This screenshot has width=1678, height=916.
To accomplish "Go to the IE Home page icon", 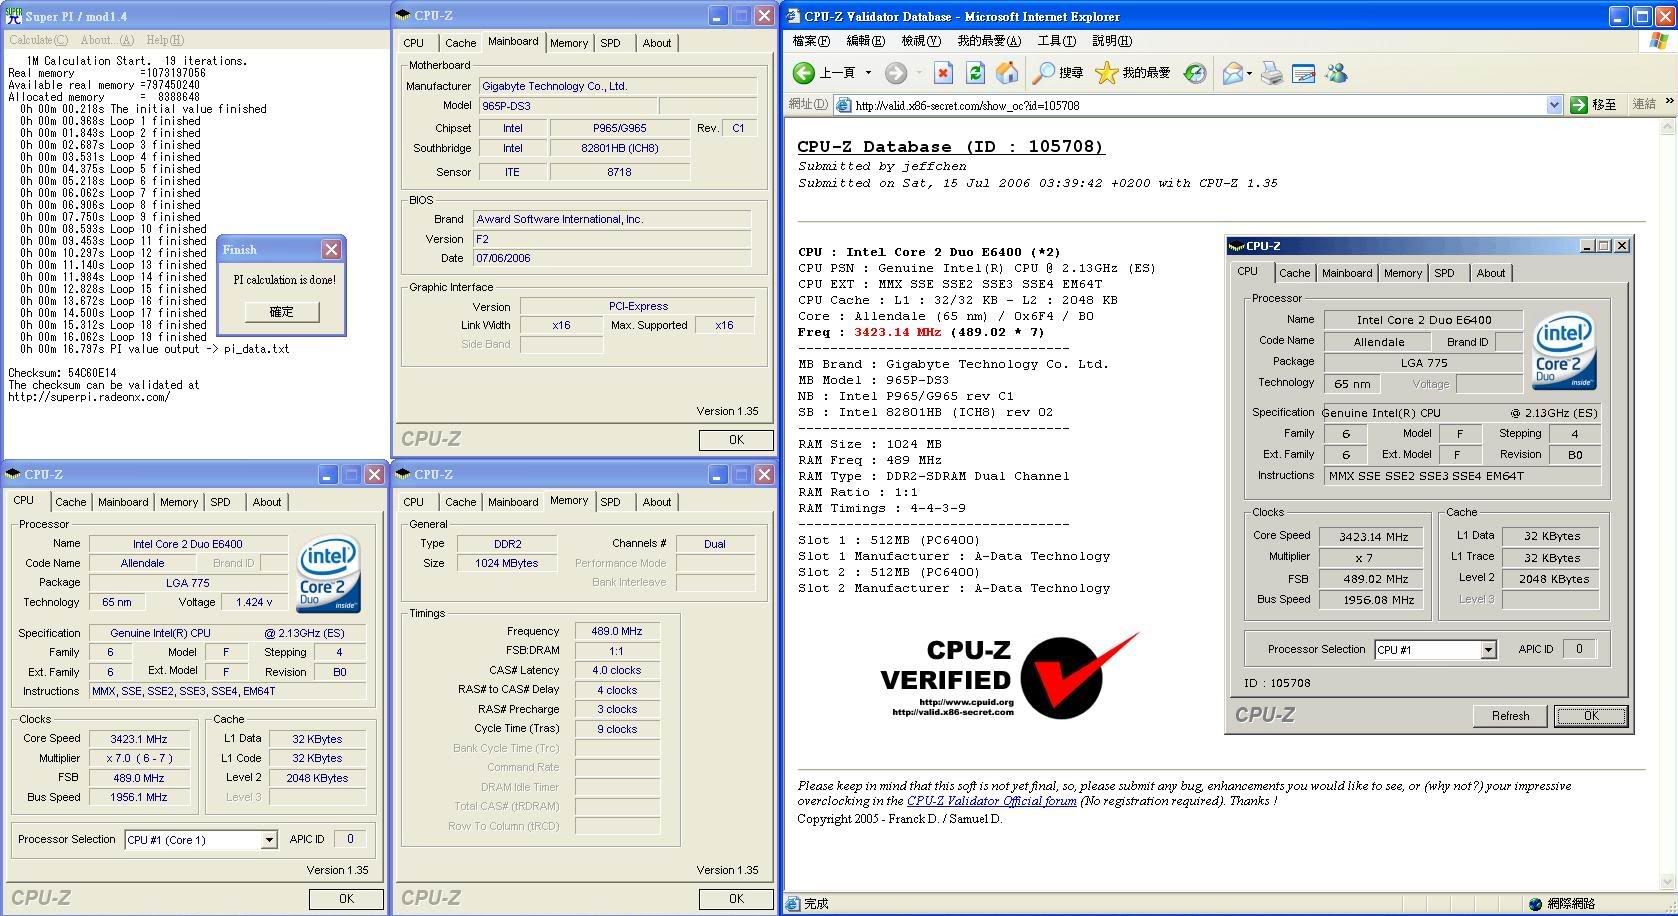I will pyautogui.click(x=1007, y=73).
